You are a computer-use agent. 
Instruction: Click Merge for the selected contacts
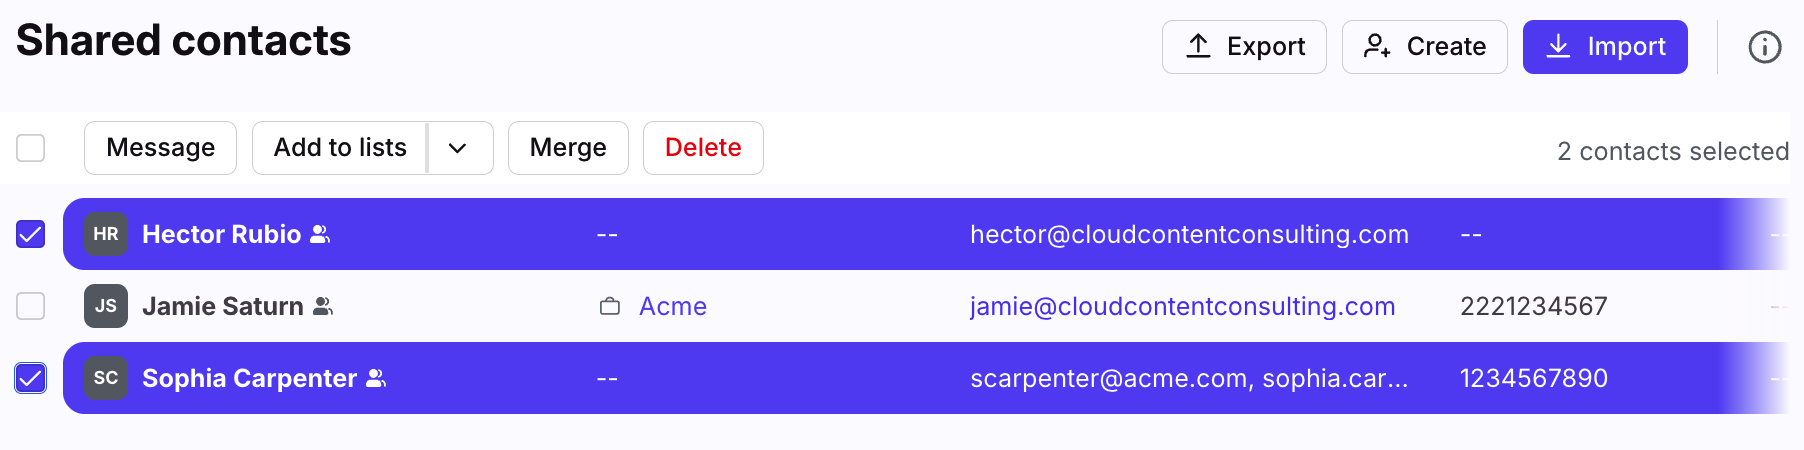[568, 148]
